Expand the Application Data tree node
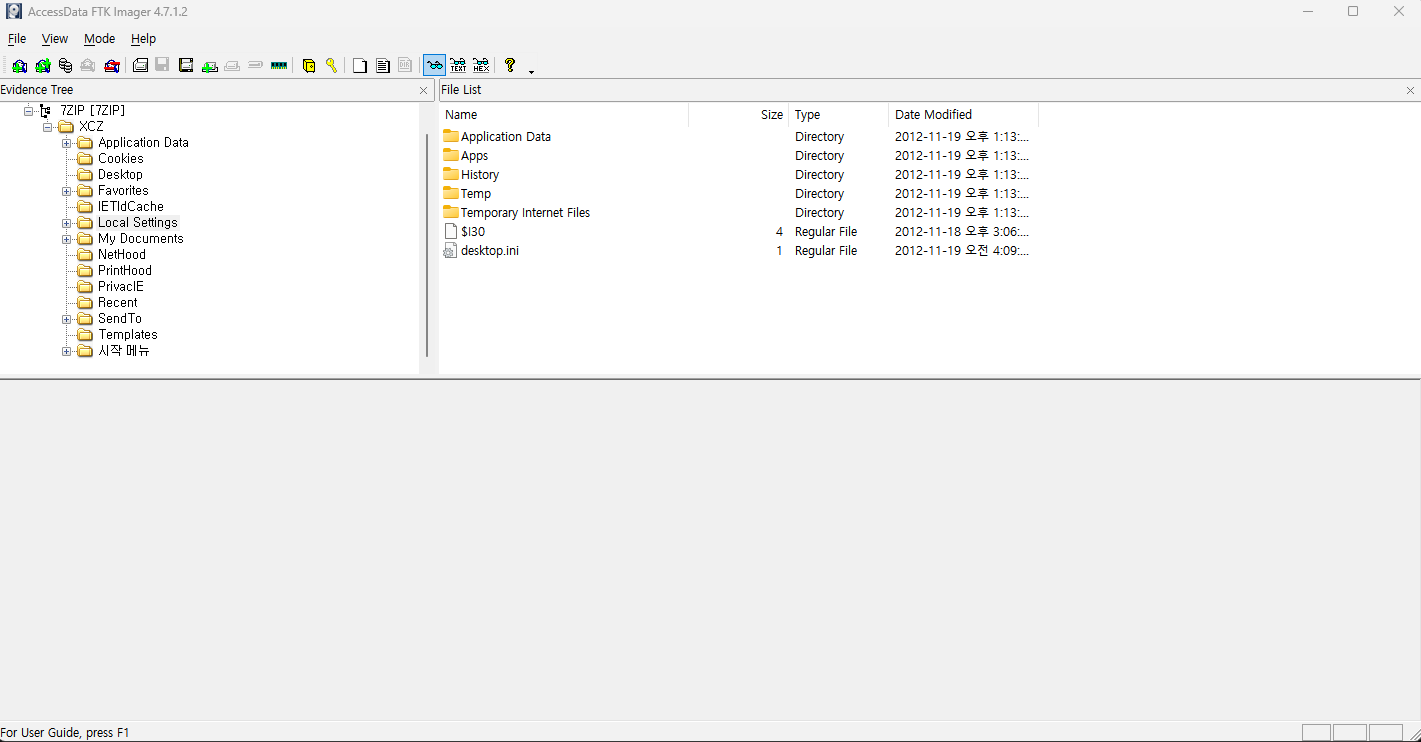This screenshot has height=742, width=1421. [x=67, y=143]
